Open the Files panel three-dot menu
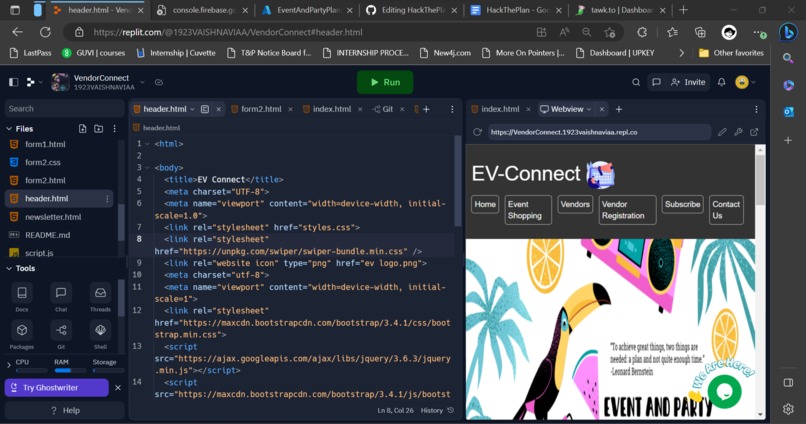This screenshot has width=806, height=424. 115,128
